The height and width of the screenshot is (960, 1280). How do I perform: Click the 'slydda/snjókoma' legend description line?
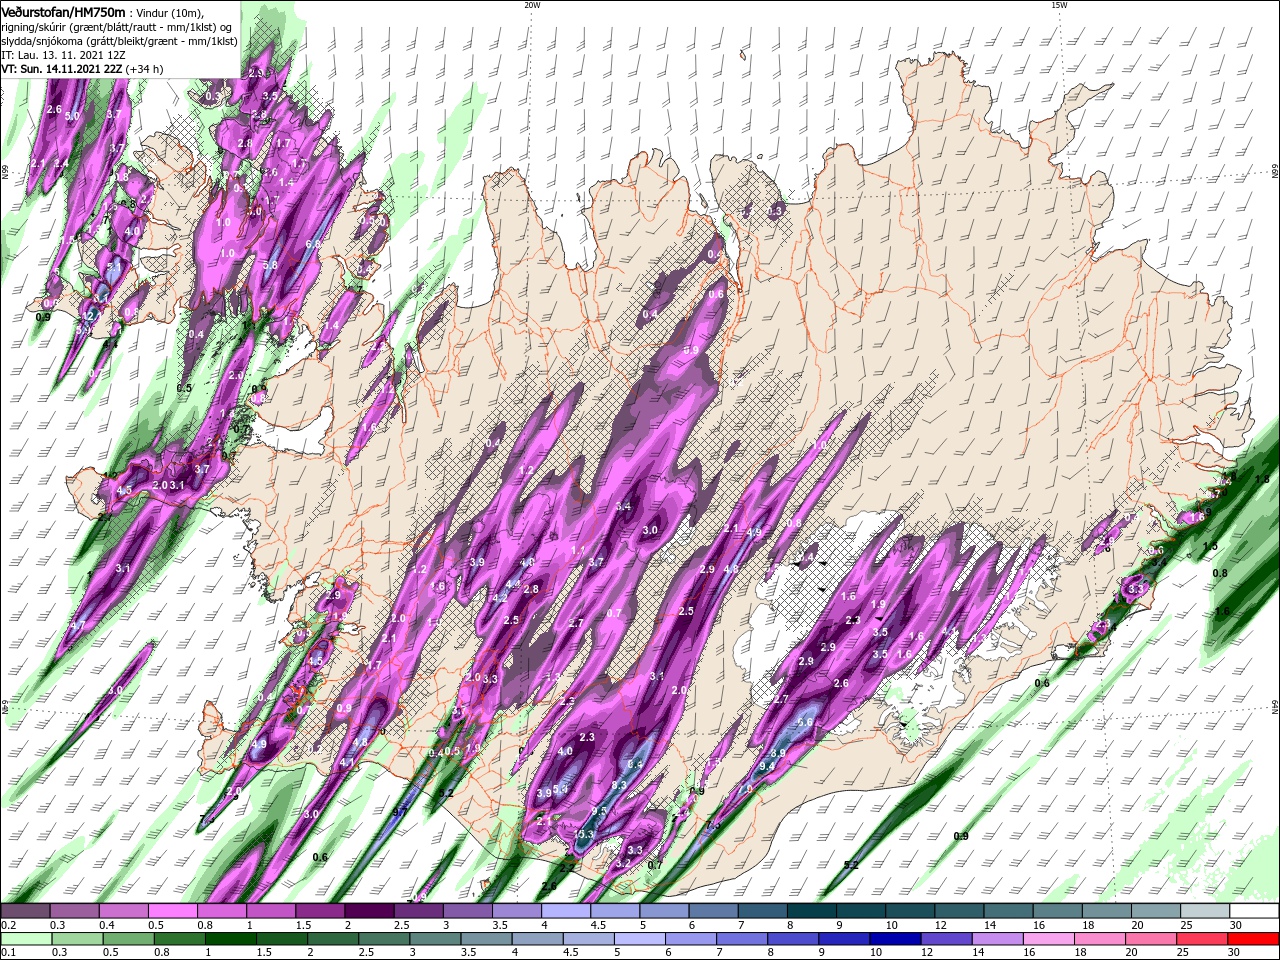click(119, 41)
